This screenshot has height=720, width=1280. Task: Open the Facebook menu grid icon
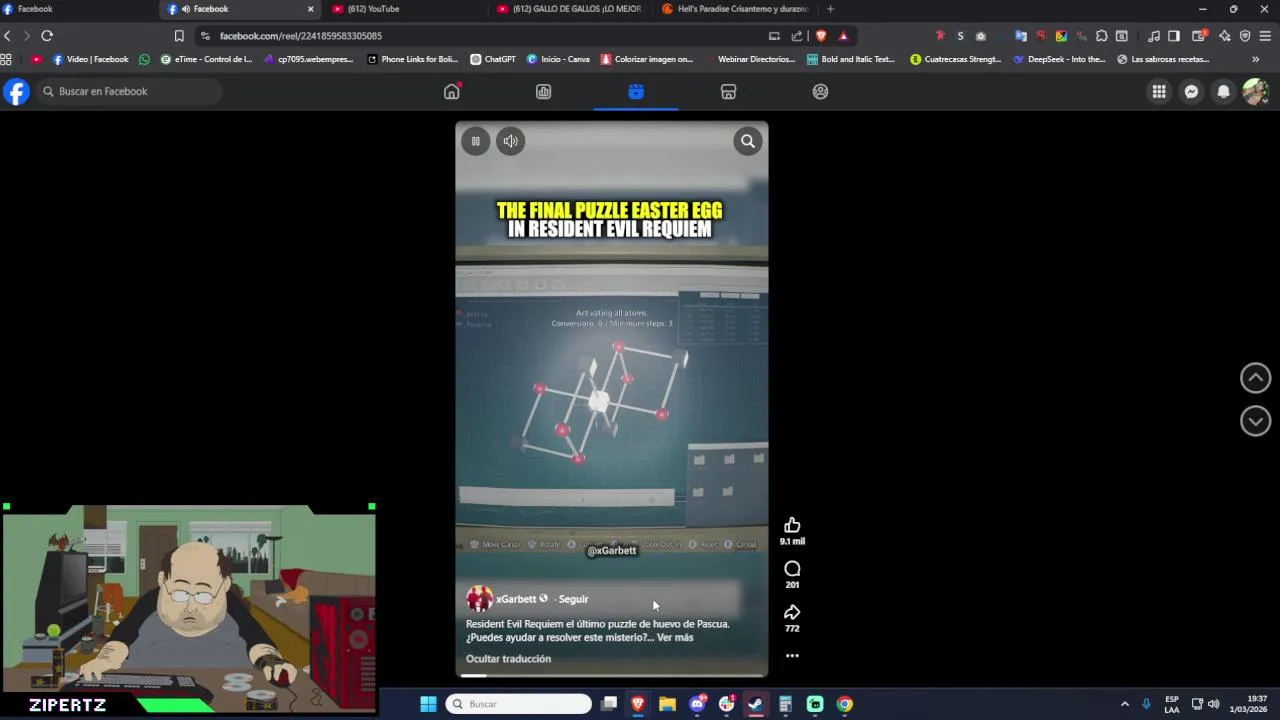click(x=1159, y=91)
